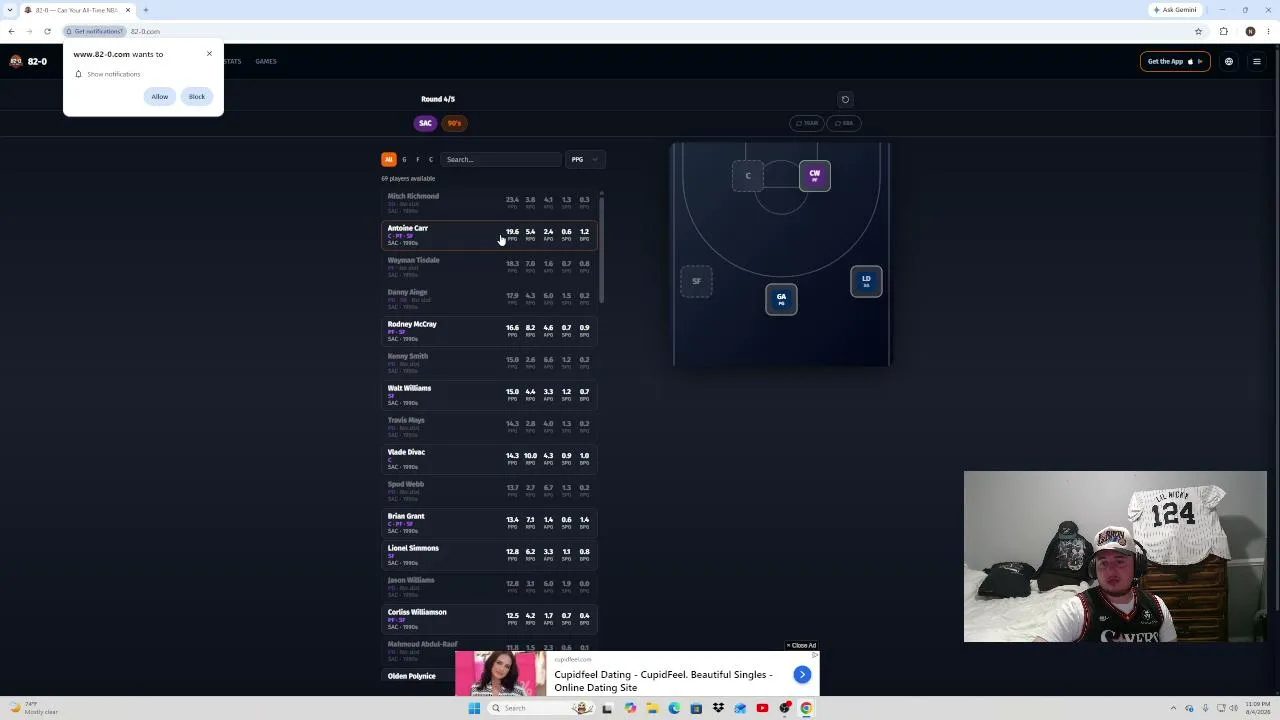Viewport: 1280px width, 720px height.
Task: Click the 90's era badge
Action: coord(454,123)
